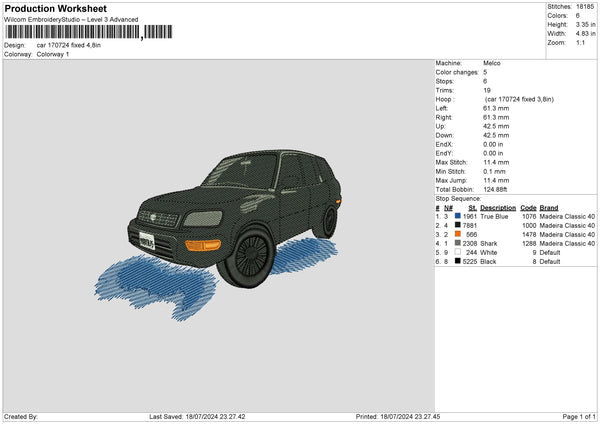
Task: Click thread code 1076 in row 1
Action: (x=529, y=217)
